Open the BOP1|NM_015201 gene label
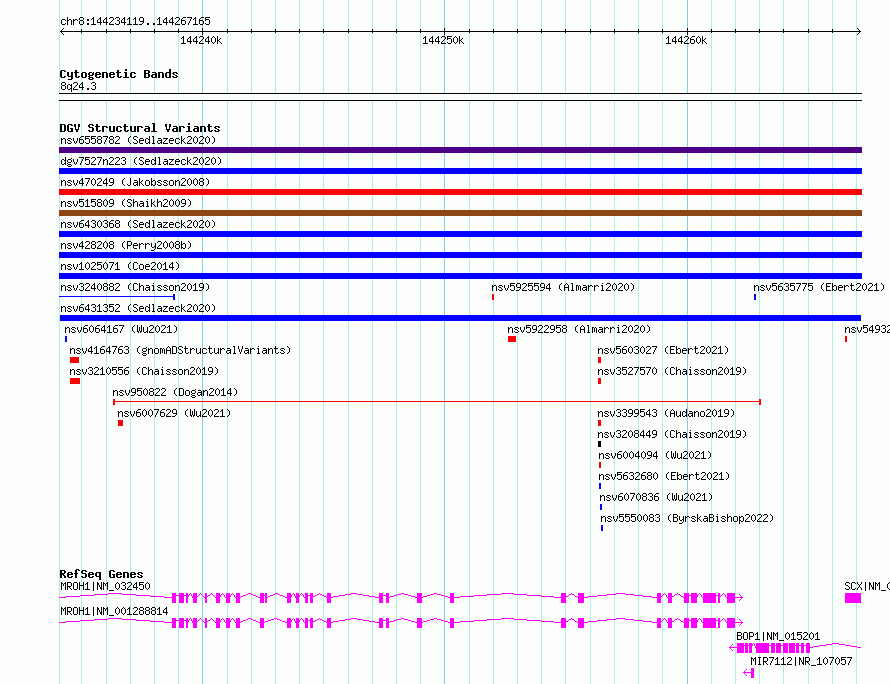 (x=778, y=636)
